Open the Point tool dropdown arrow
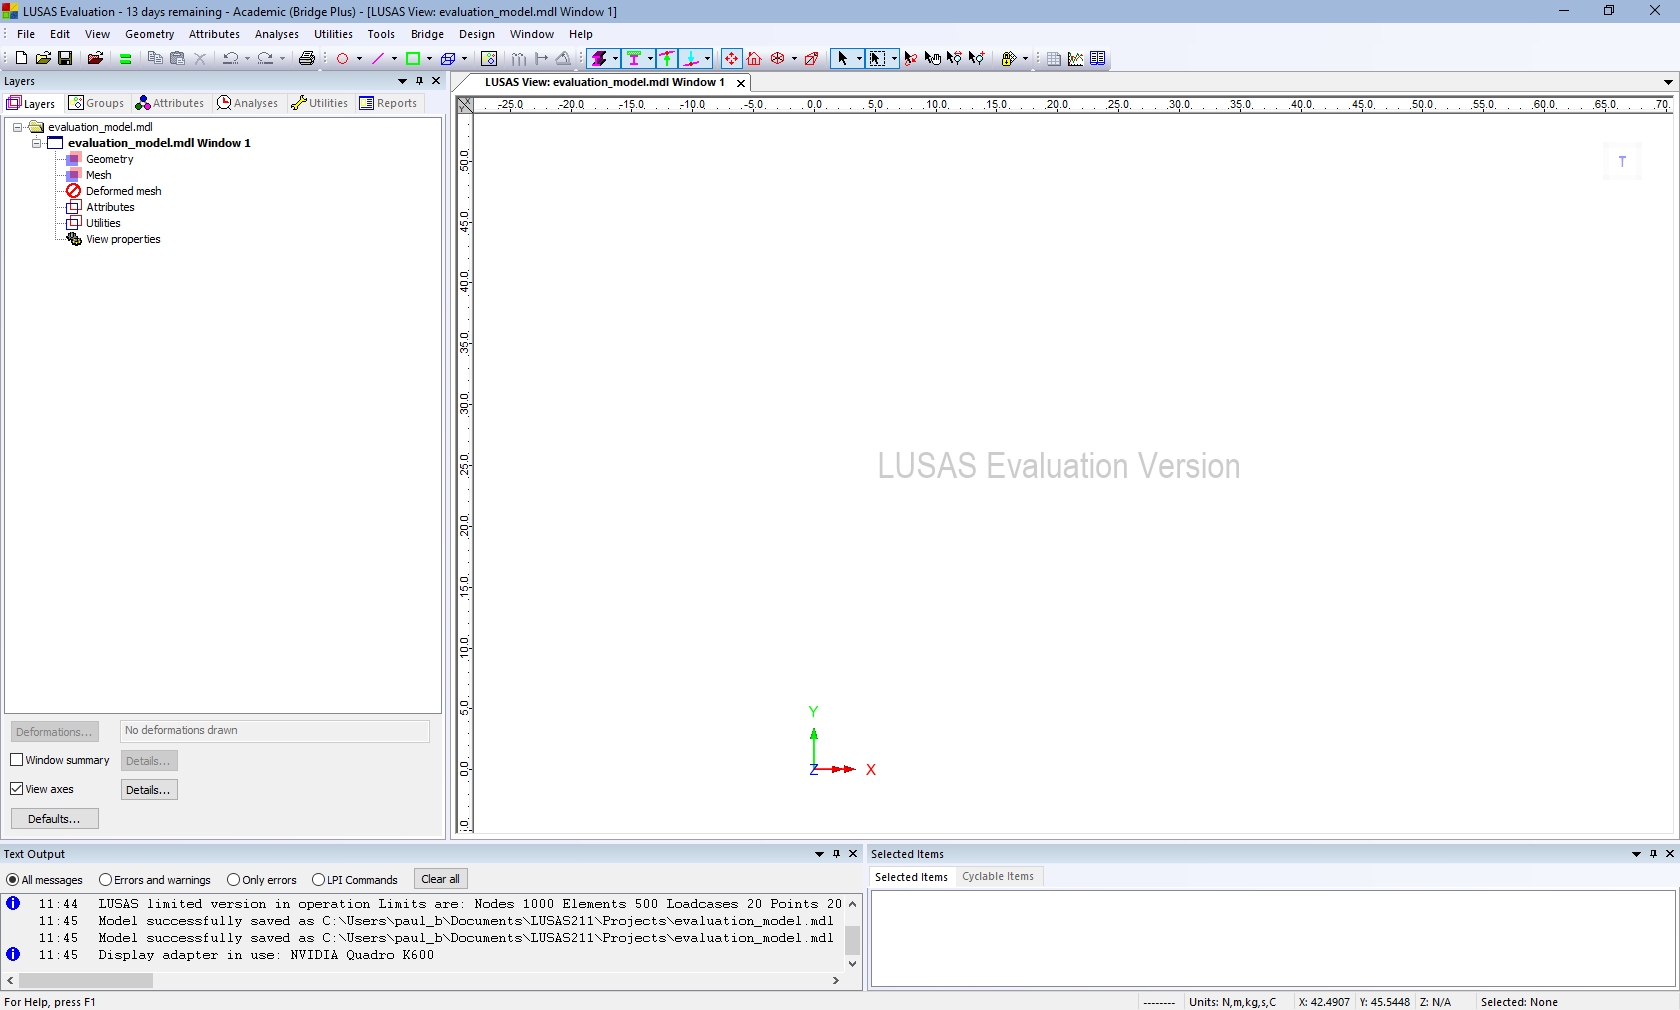Viewport: 1680px width, 1010px height. tap(359, 59)
